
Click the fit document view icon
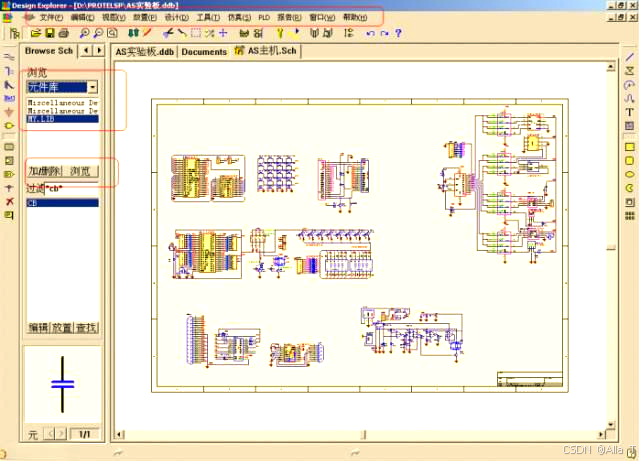point(112,33)
